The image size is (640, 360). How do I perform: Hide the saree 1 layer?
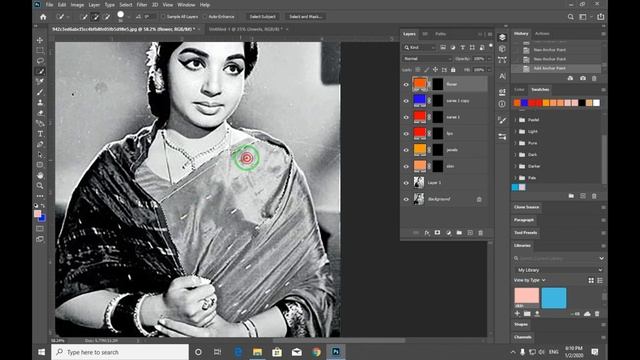pos(406,117)
